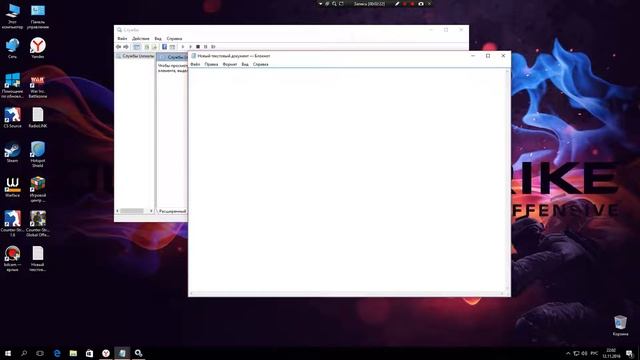640x360 pixels.
Task: Open Task View from the taskbar
Action: point(40,353)
